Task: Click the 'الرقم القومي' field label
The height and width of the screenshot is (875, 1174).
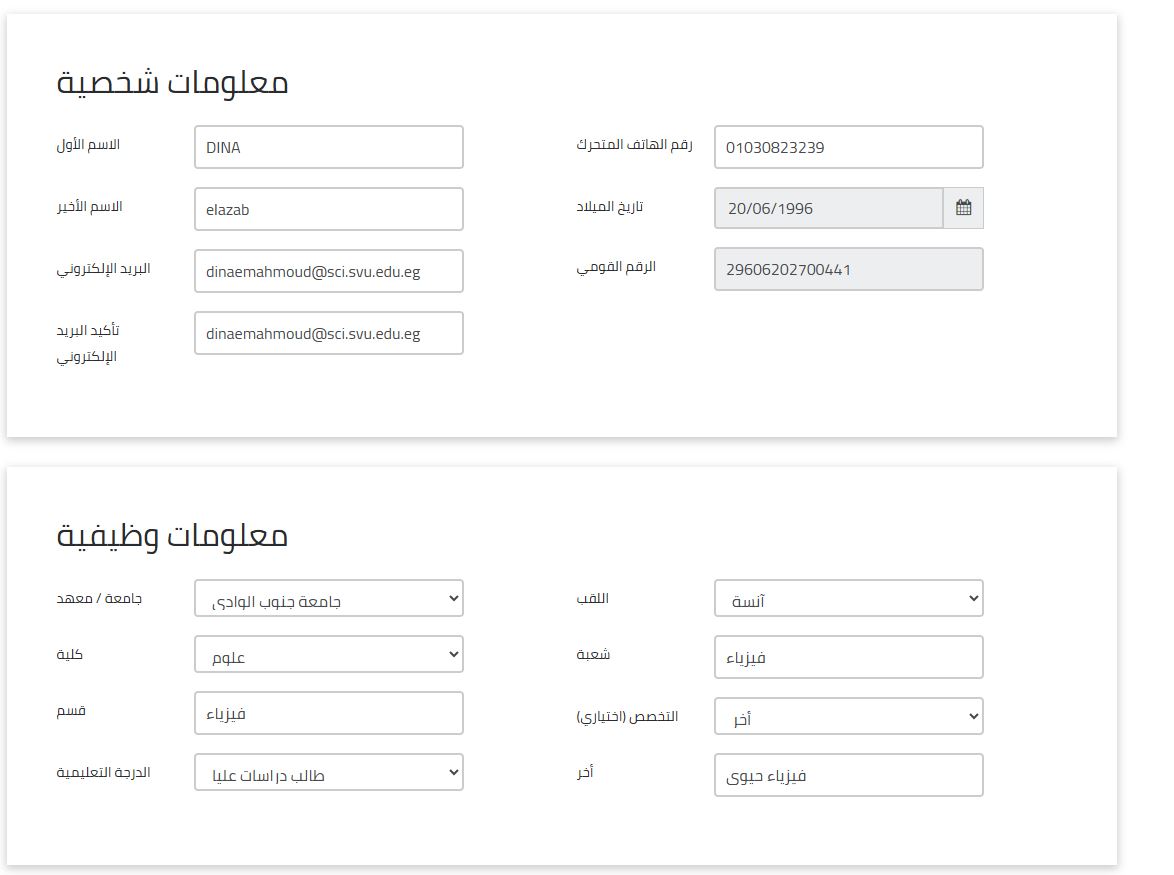Action: 616,268
